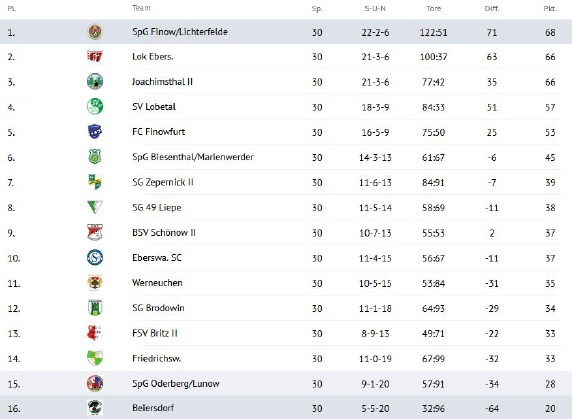Open the BSV Schönow II team page
The width and height of the screenshot is (572, 419).
164,233
